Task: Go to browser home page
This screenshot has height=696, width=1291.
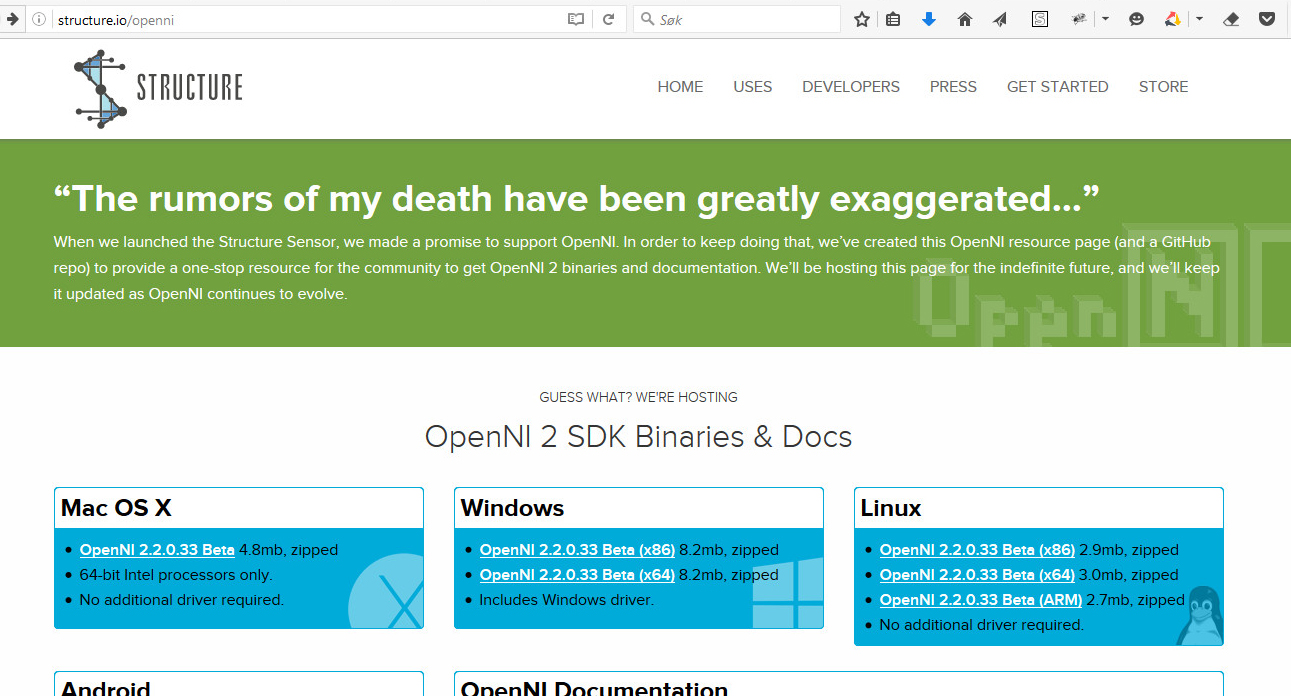Action: pyautogui.click(x=965, y=19)
